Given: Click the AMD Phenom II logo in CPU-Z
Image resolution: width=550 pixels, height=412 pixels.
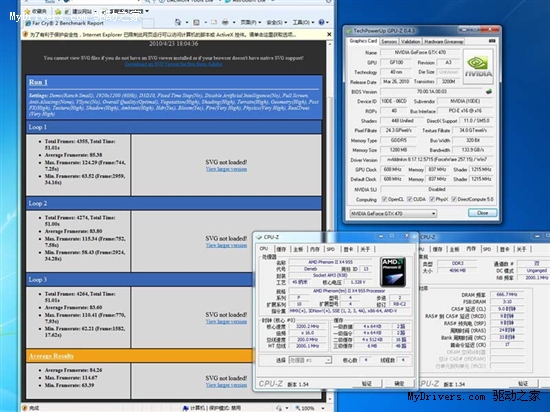Looking at the screenshot, I should click(393, 272).
